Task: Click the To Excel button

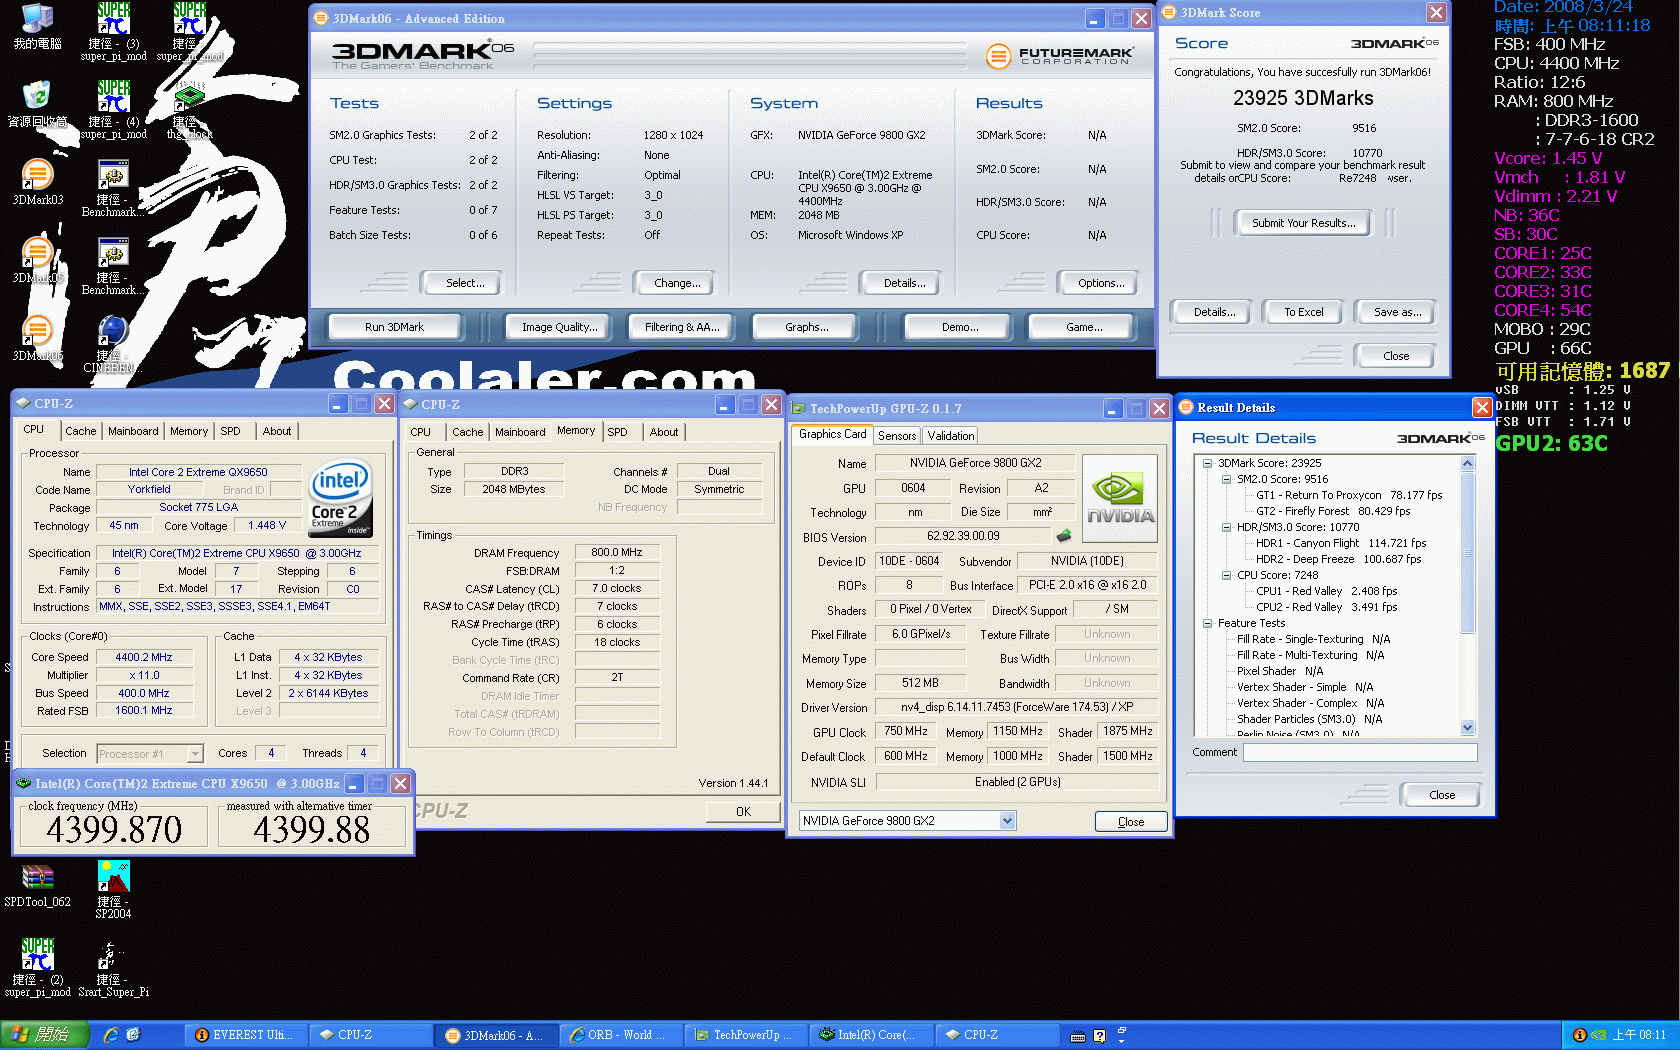Action: [1303, 312]
